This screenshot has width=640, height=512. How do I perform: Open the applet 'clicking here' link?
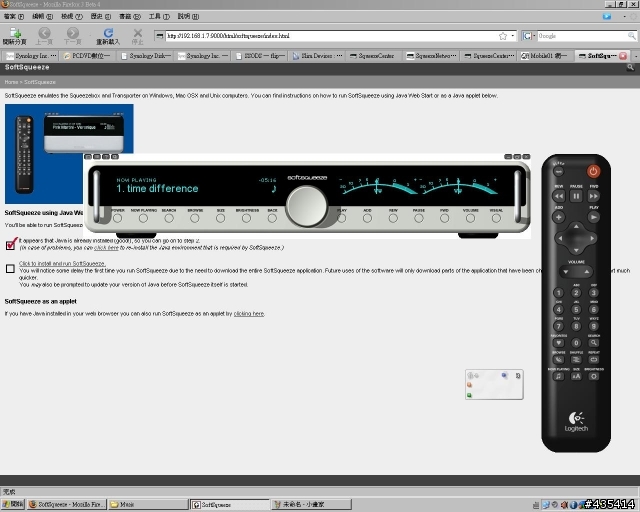pyautogui.click(x=249, y=314)
